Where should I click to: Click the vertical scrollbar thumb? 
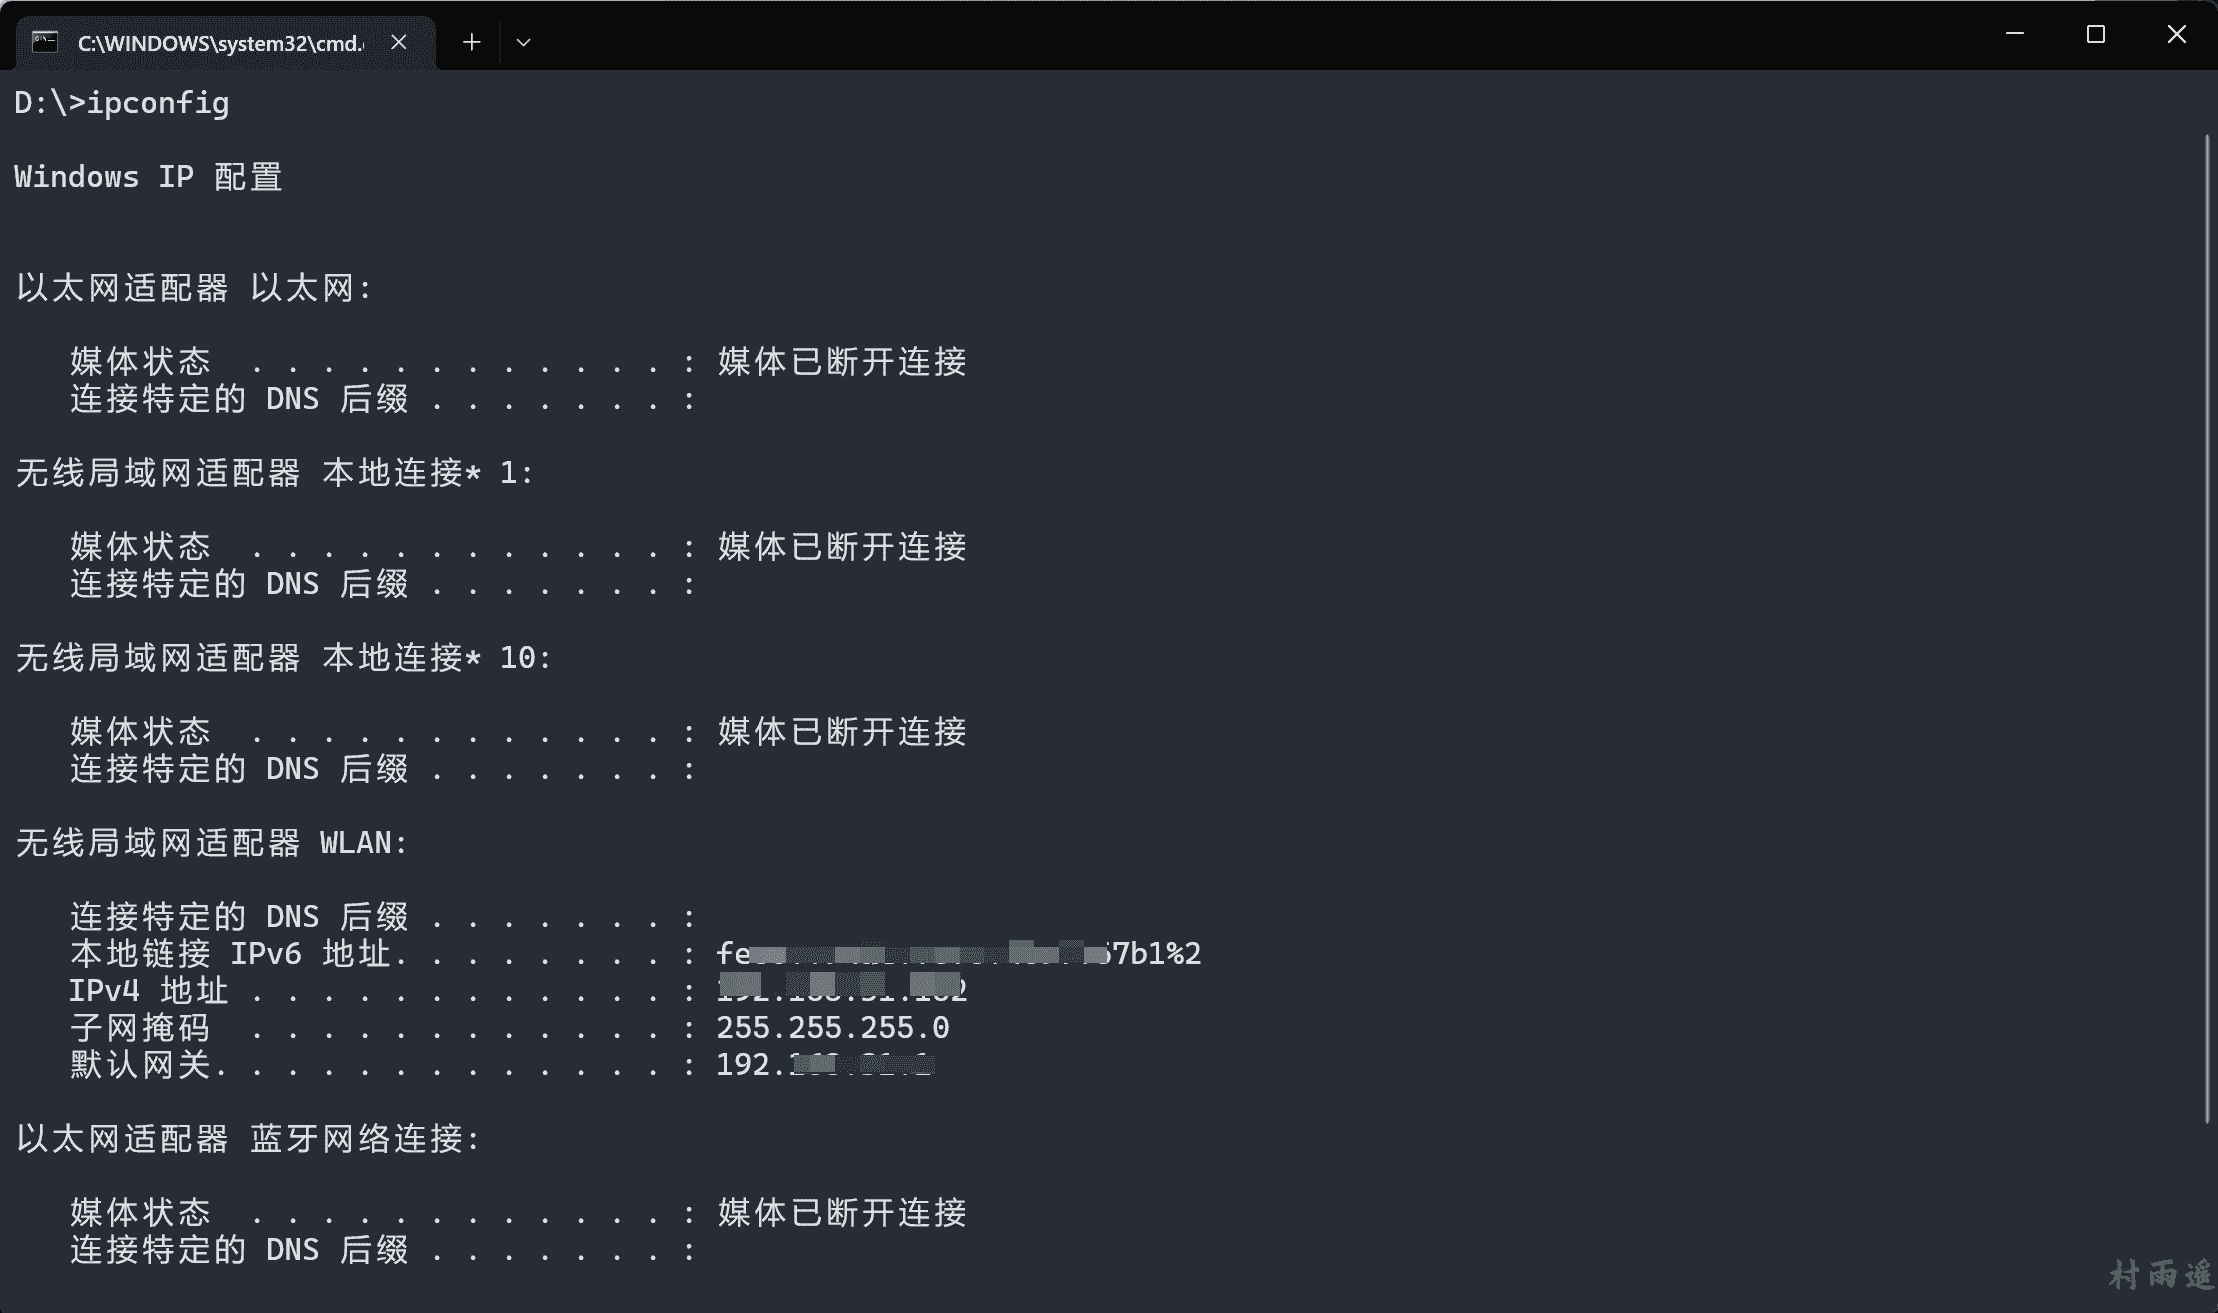(x=2207, y=630)
